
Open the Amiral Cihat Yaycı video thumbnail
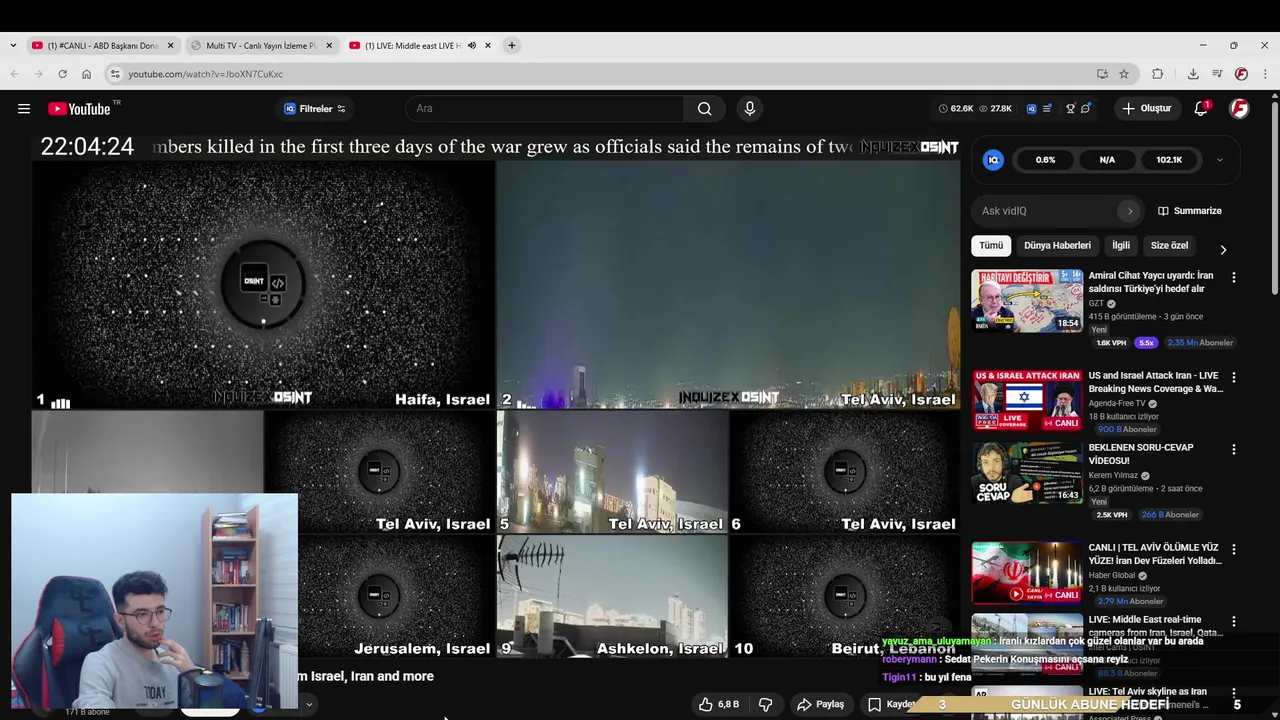point(1027,301)
